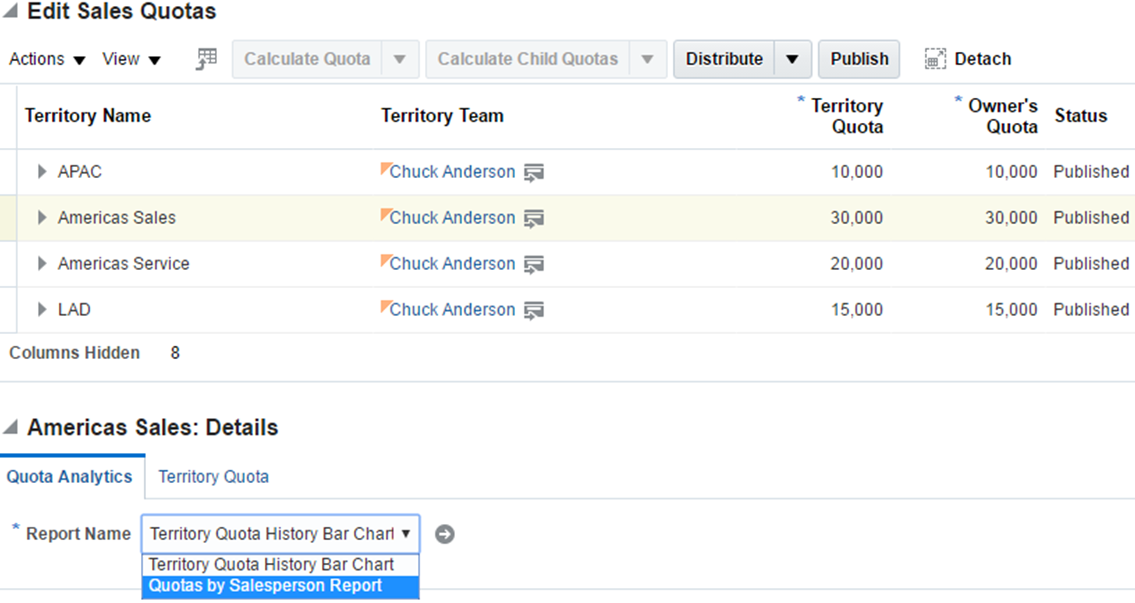Open the View menu
Image resolution: width=1135 pixels, height=603 pixels.
(x=131, y=59)
